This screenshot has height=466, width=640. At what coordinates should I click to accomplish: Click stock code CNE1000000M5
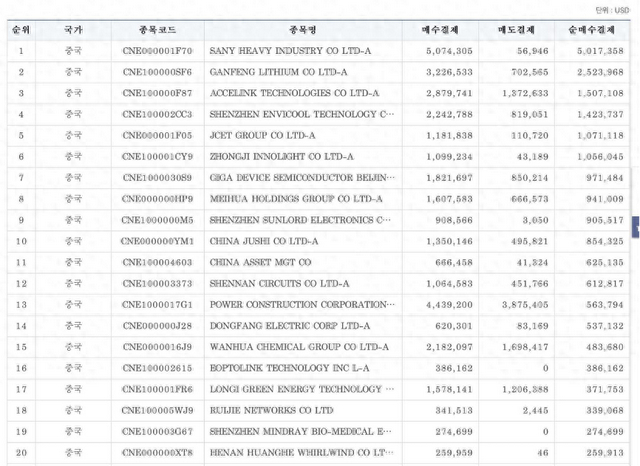pos(158,220)
